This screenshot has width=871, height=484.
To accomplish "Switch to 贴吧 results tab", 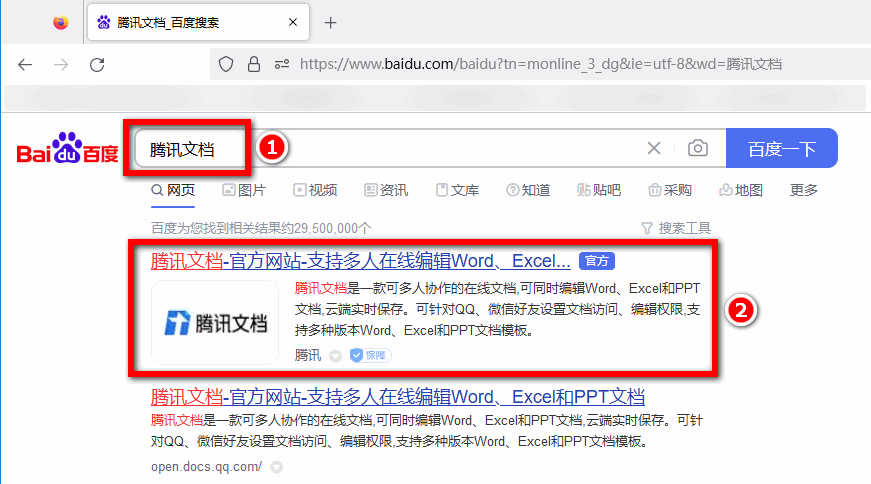I will coord(599,191).
